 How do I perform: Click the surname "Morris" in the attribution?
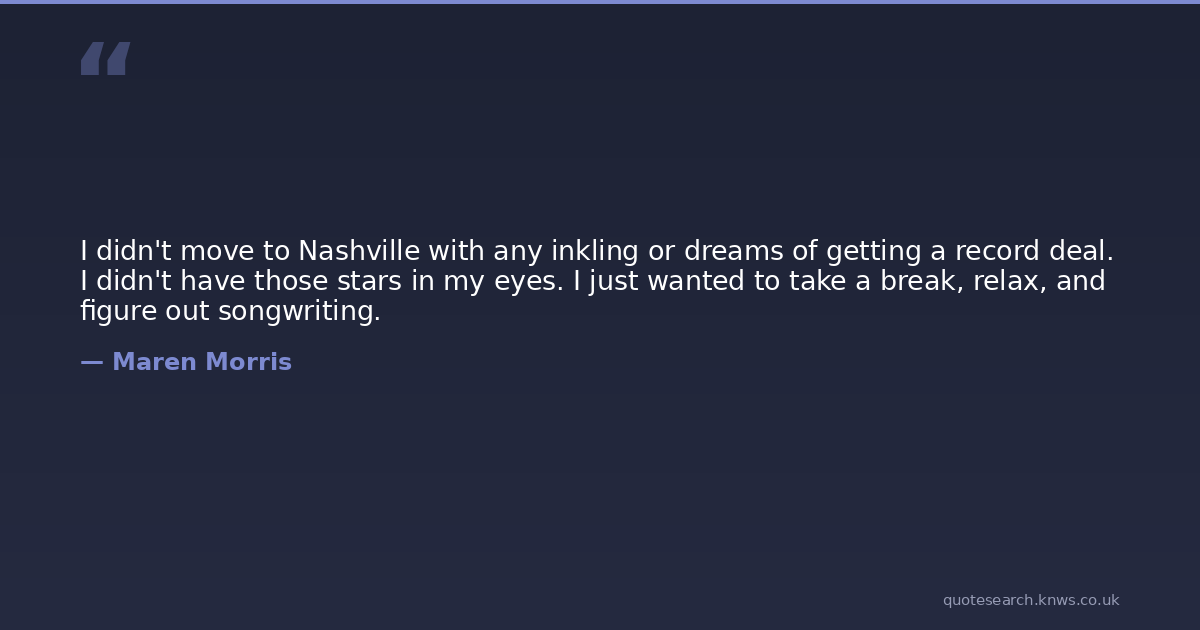pos(248,362)
